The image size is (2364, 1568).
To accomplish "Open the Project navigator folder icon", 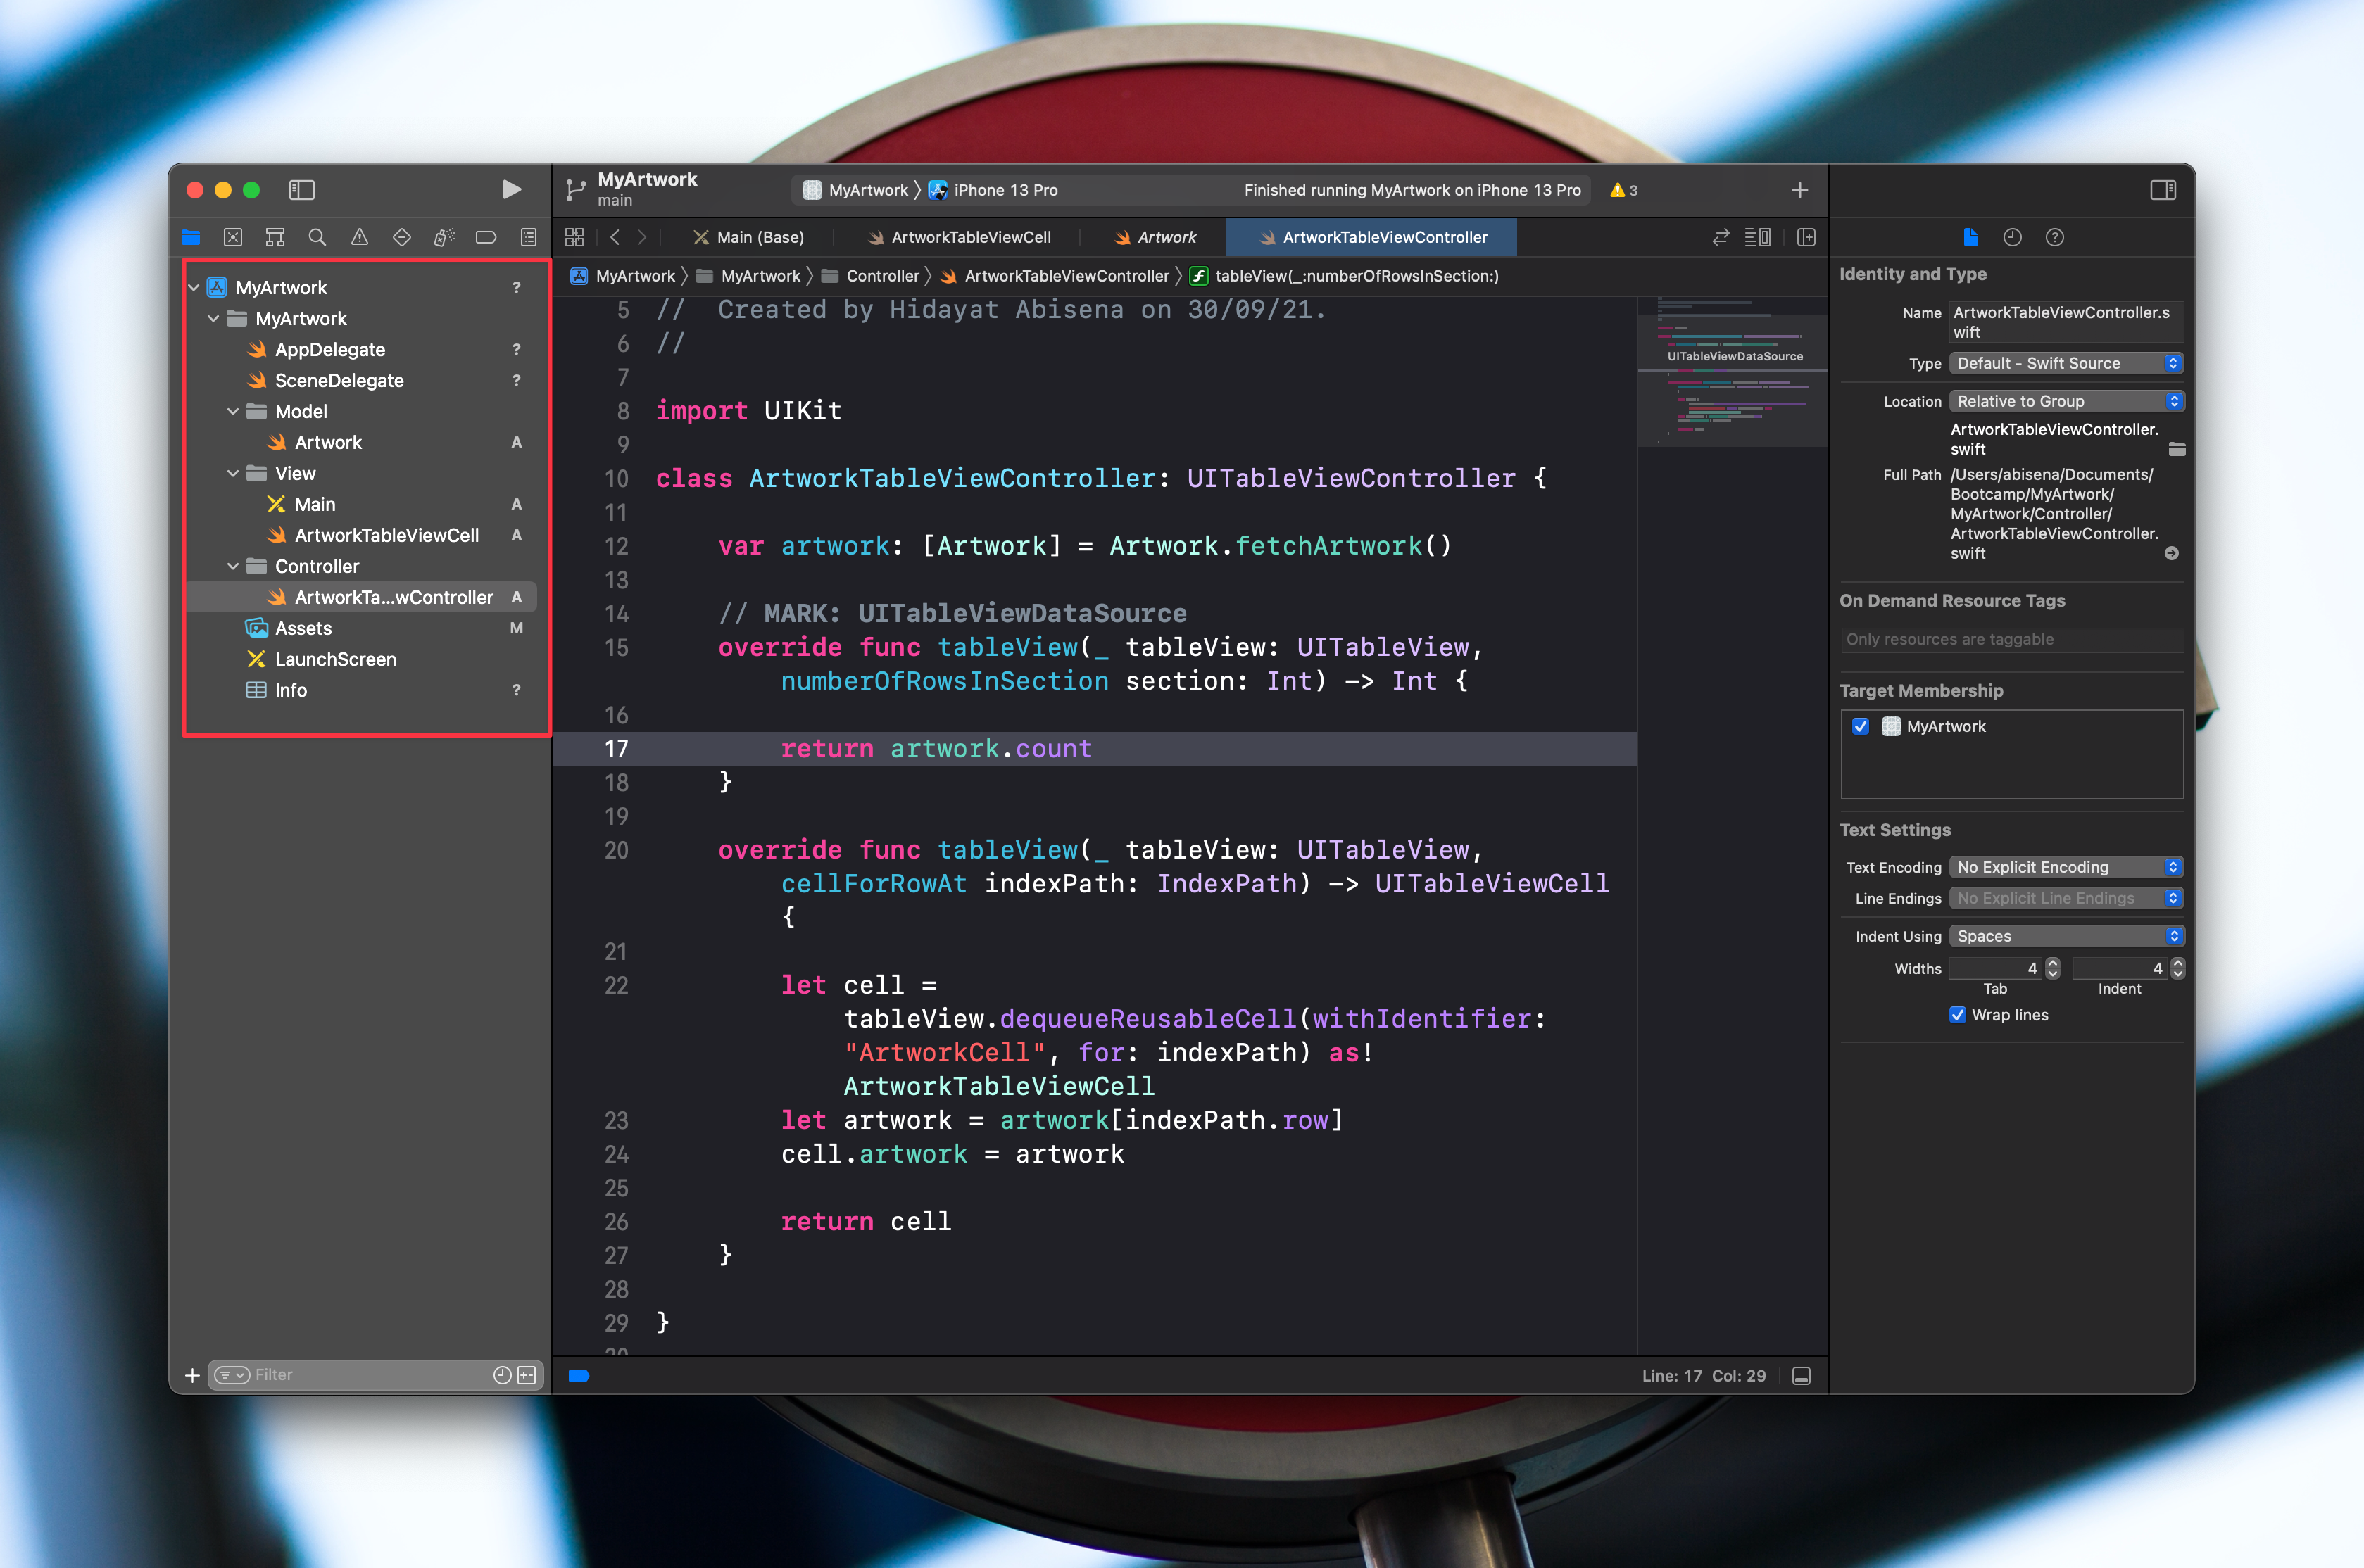I will [x=191, y=237].
